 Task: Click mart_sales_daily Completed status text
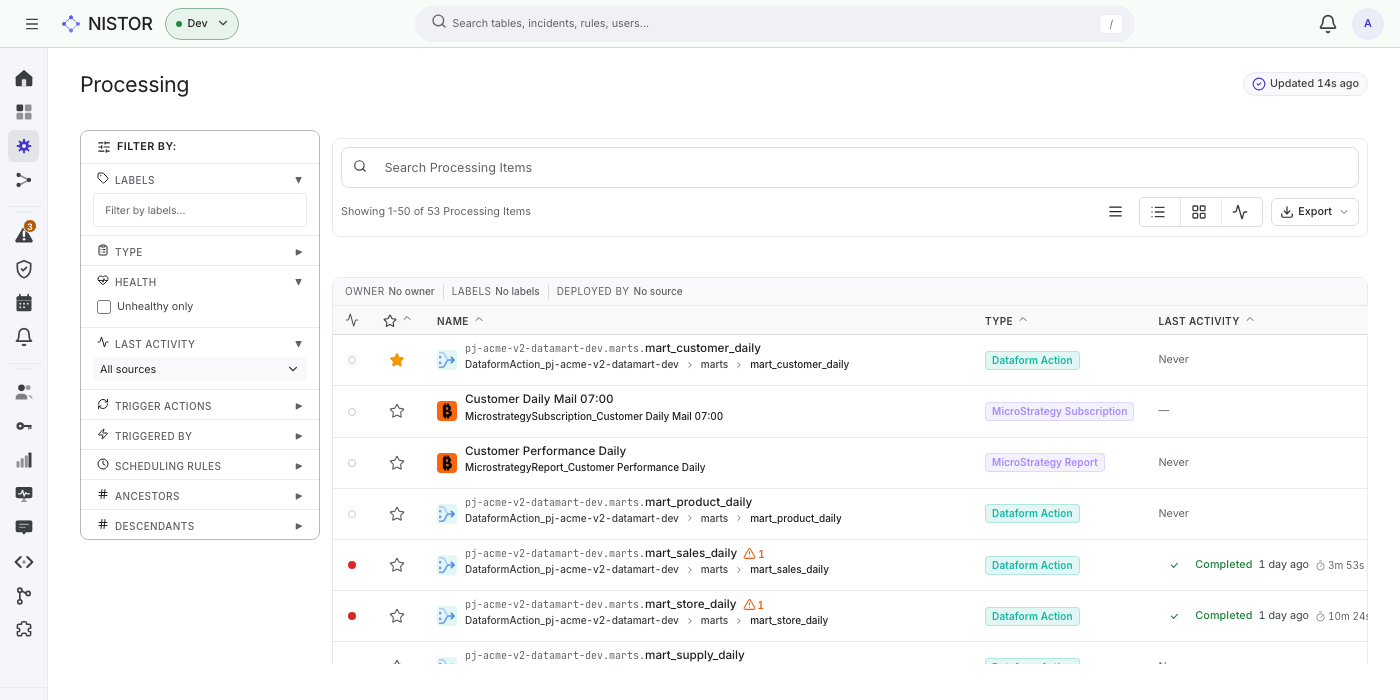(x=1224, y=564)
